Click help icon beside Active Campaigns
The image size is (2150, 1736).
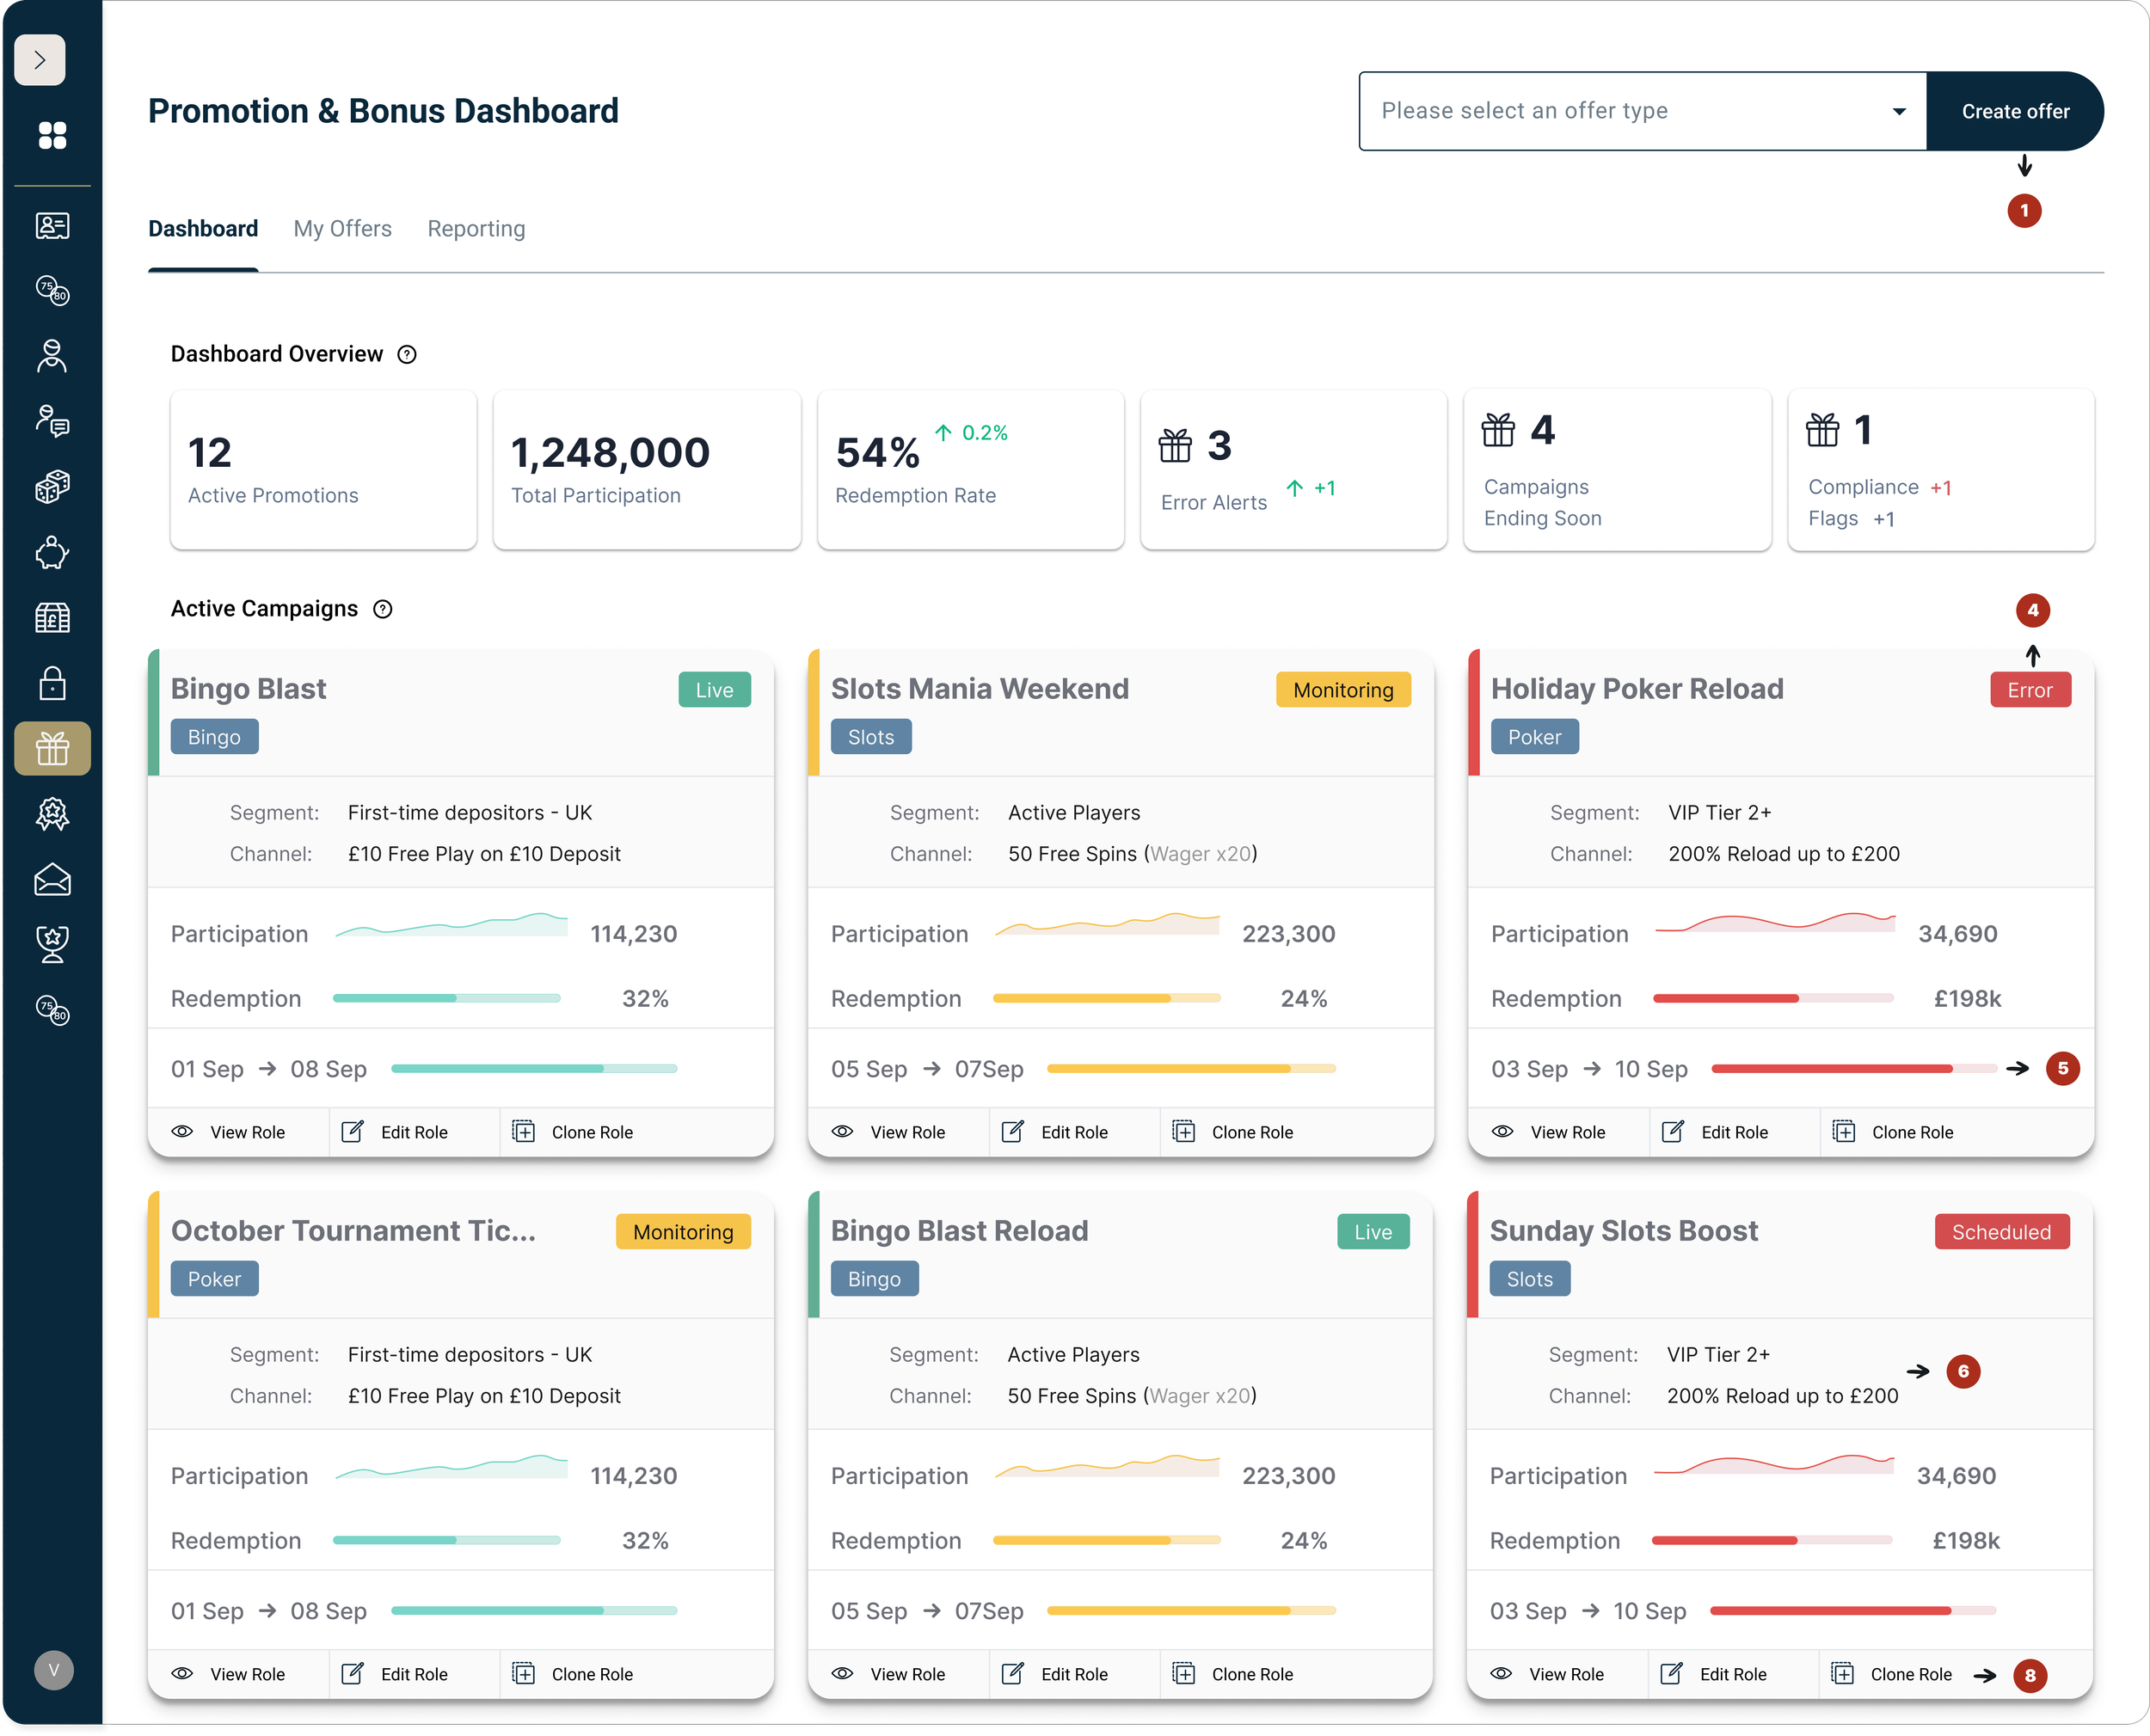(383, 609)
